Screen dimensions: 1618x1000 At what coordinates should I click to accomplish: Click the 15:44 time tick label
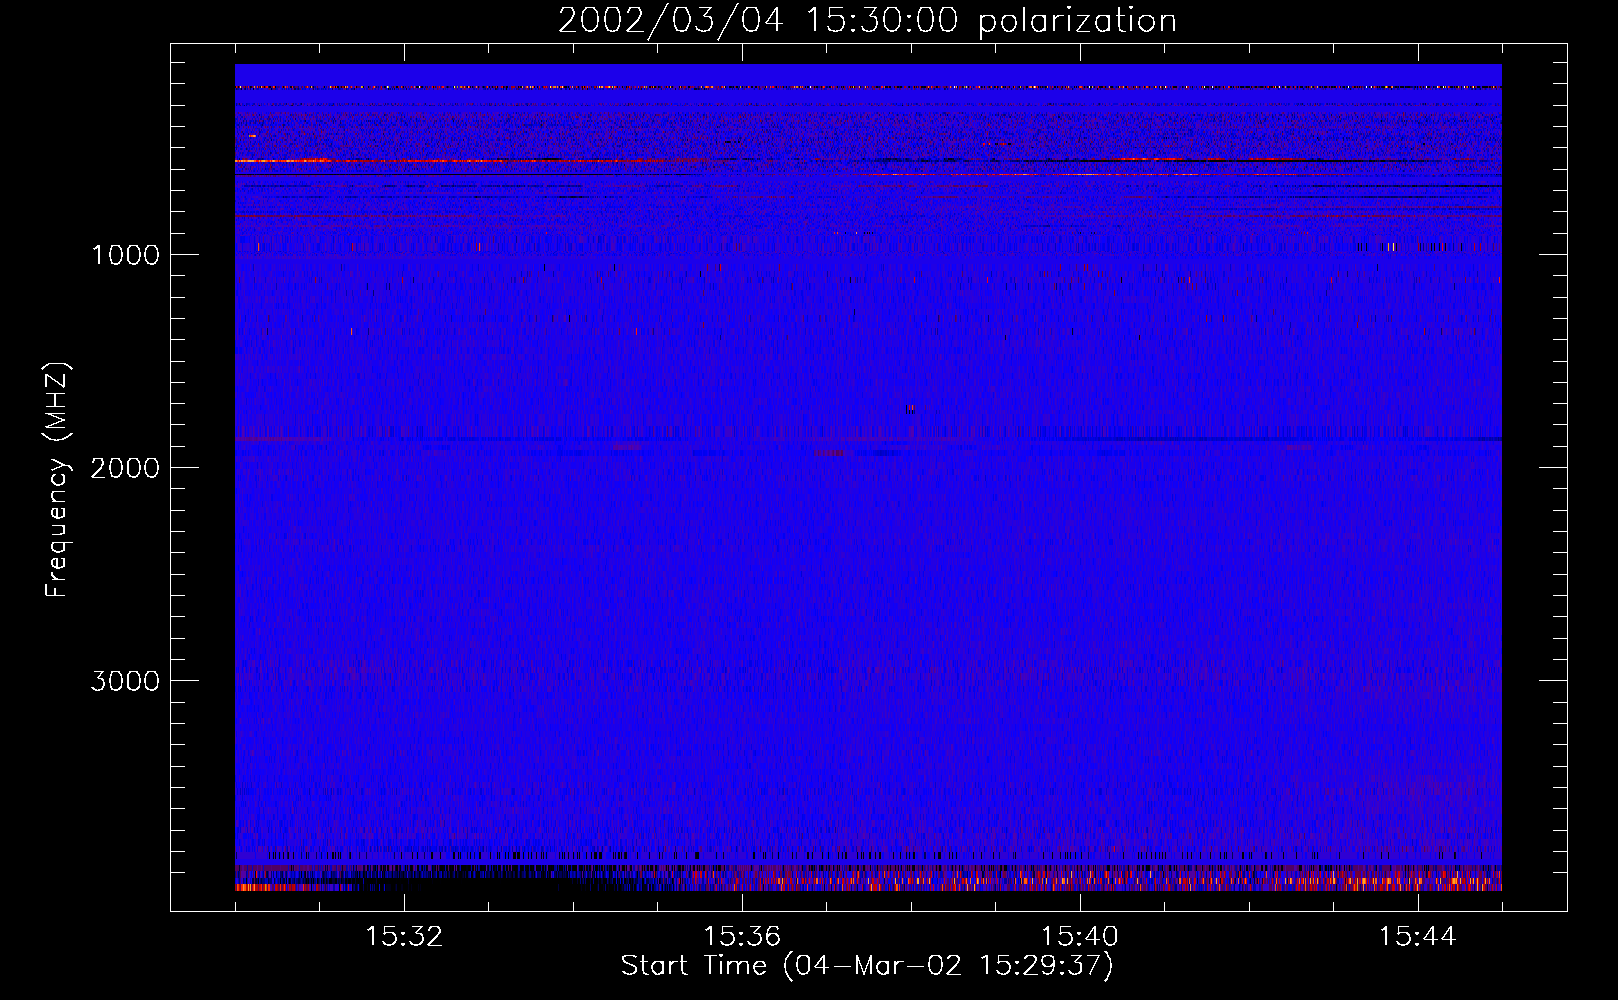pyautogui.click(x=1418, y=937)
